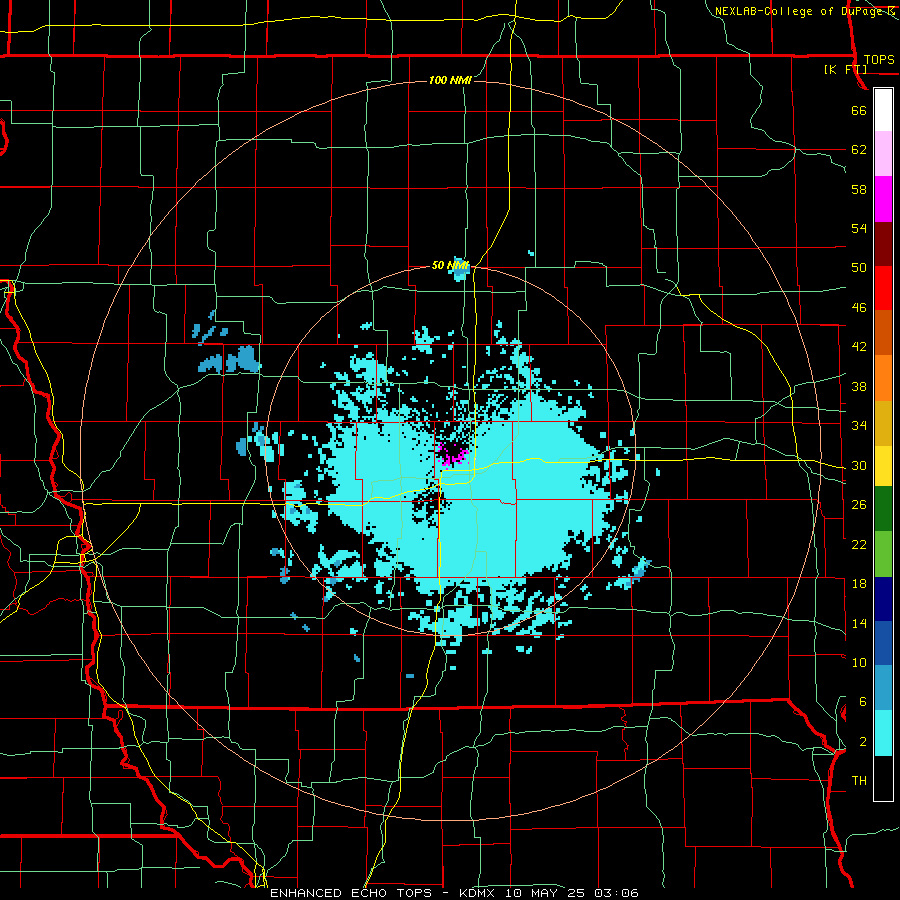Viewport: 900px width, 900px height.
Task: Click the 100 NMI range ring label
Action: click(450, 80)
